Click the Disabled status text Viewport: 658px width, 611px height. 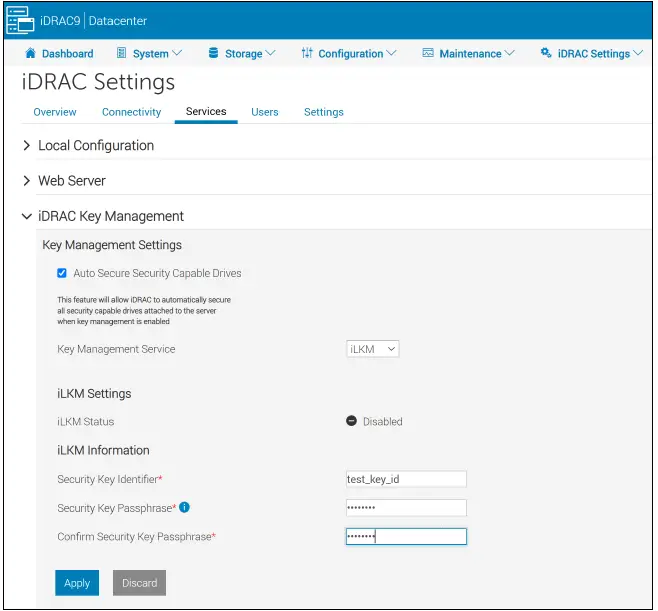click(382, 421)
